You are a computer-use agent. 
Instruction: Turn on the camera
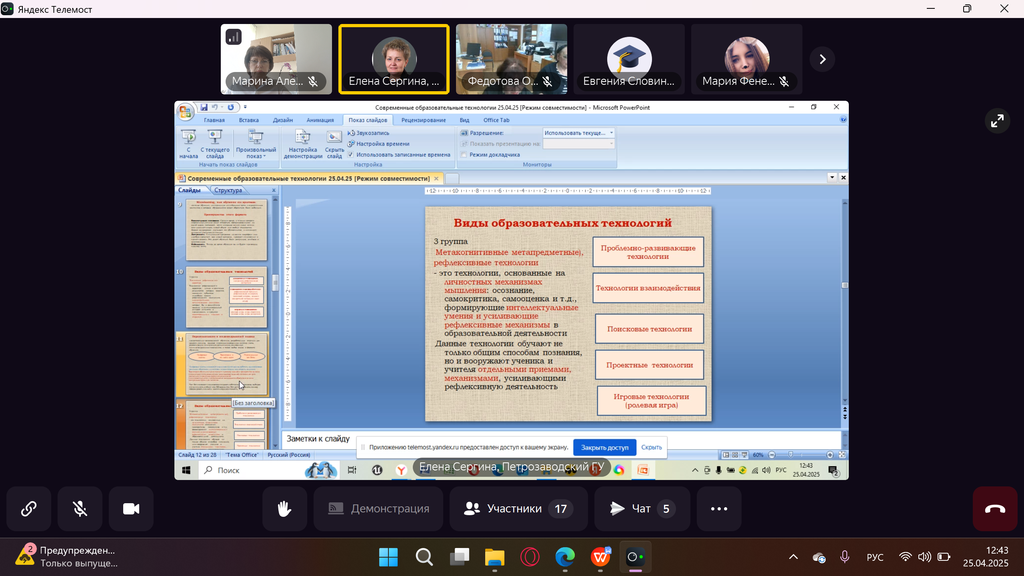(131, 509)
